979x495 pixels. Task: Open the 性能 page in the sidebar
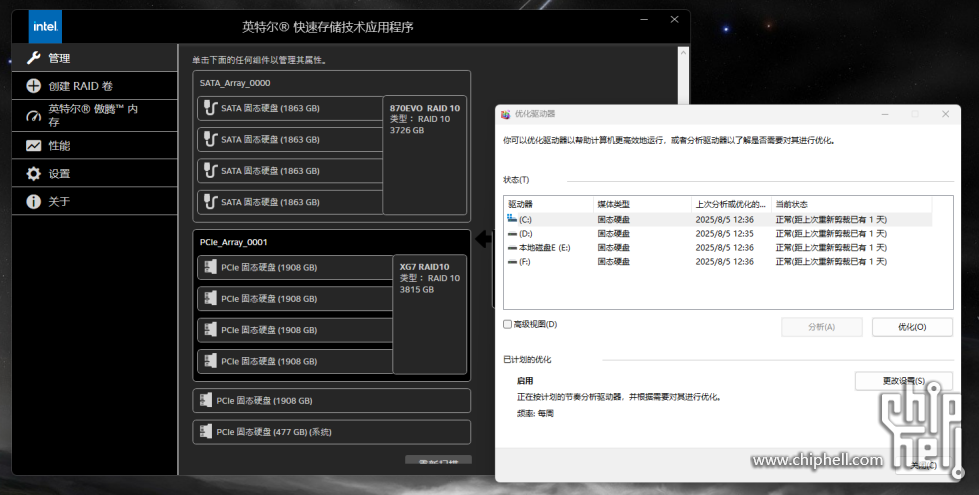[94, 145]
